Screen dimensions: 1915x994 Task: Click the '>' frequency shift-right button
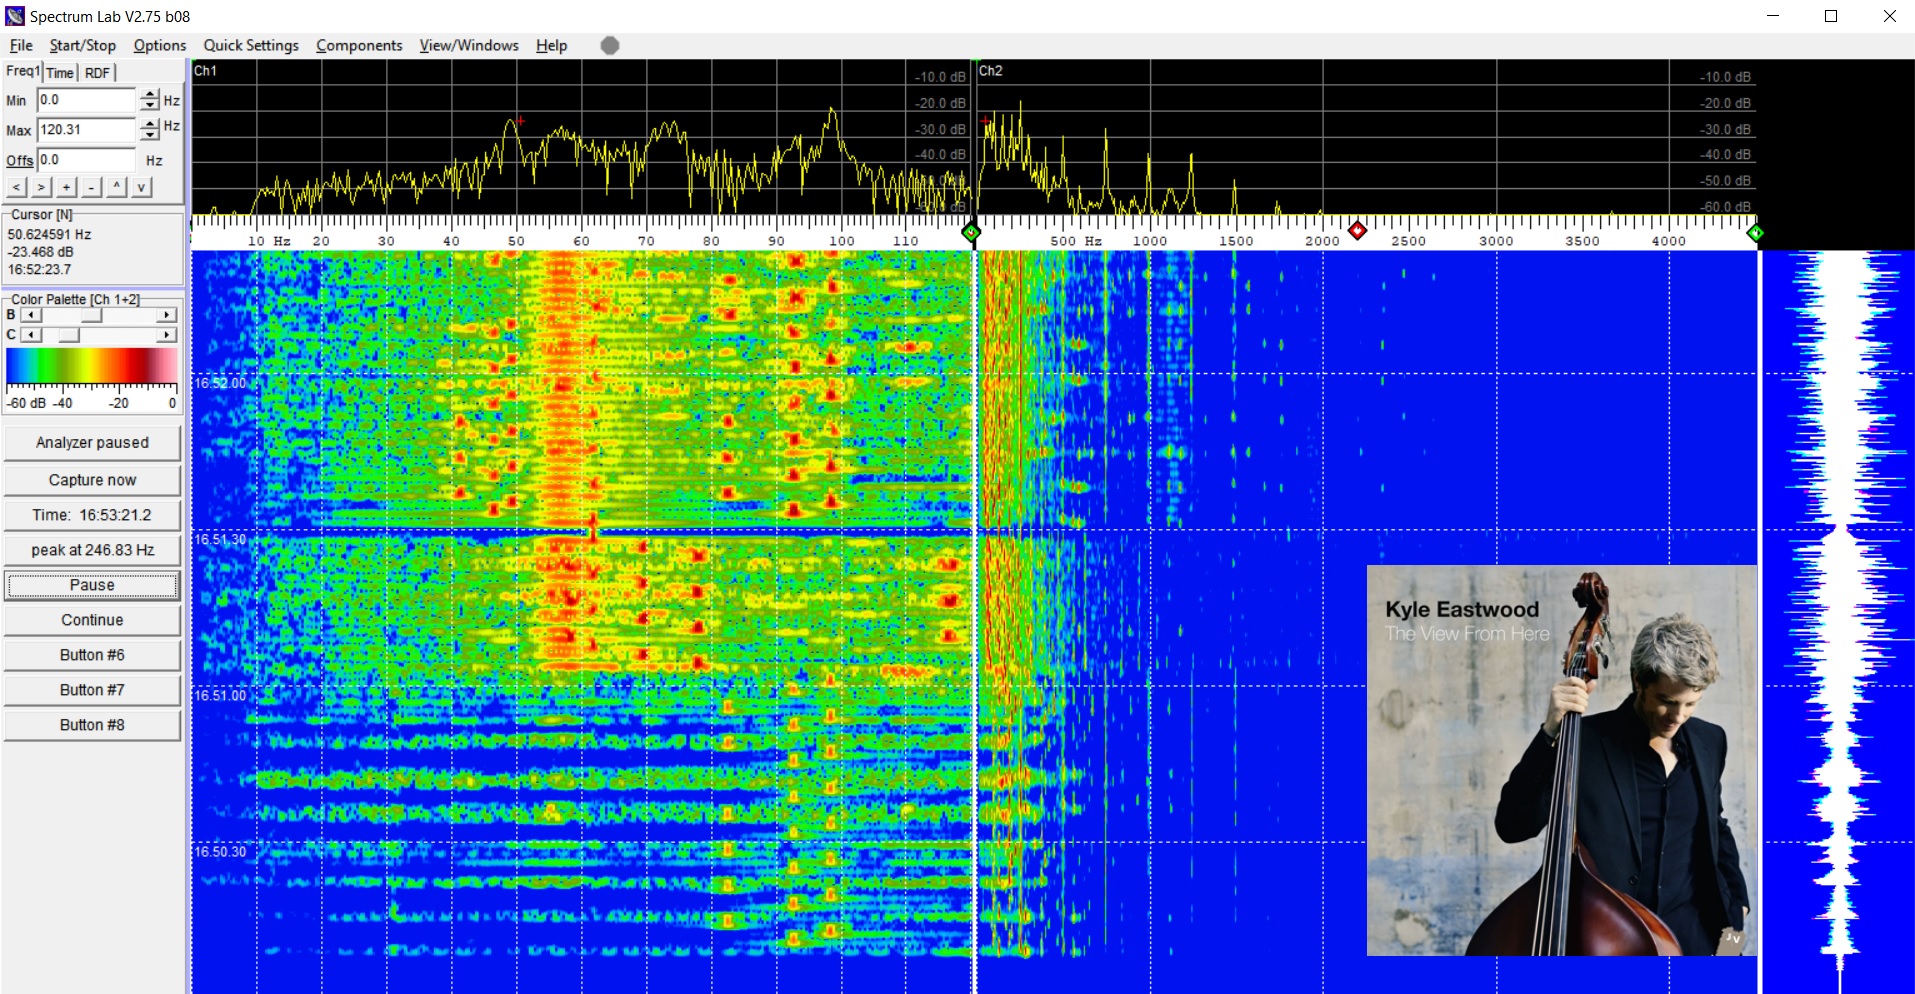coord(41,187)
